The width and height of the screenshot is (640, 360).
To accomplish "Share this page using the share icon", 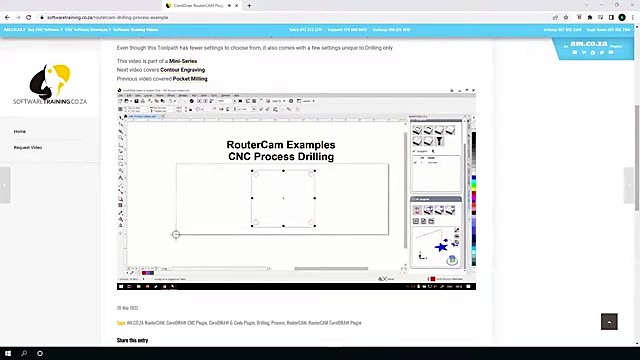I will (x=555, y=18).
